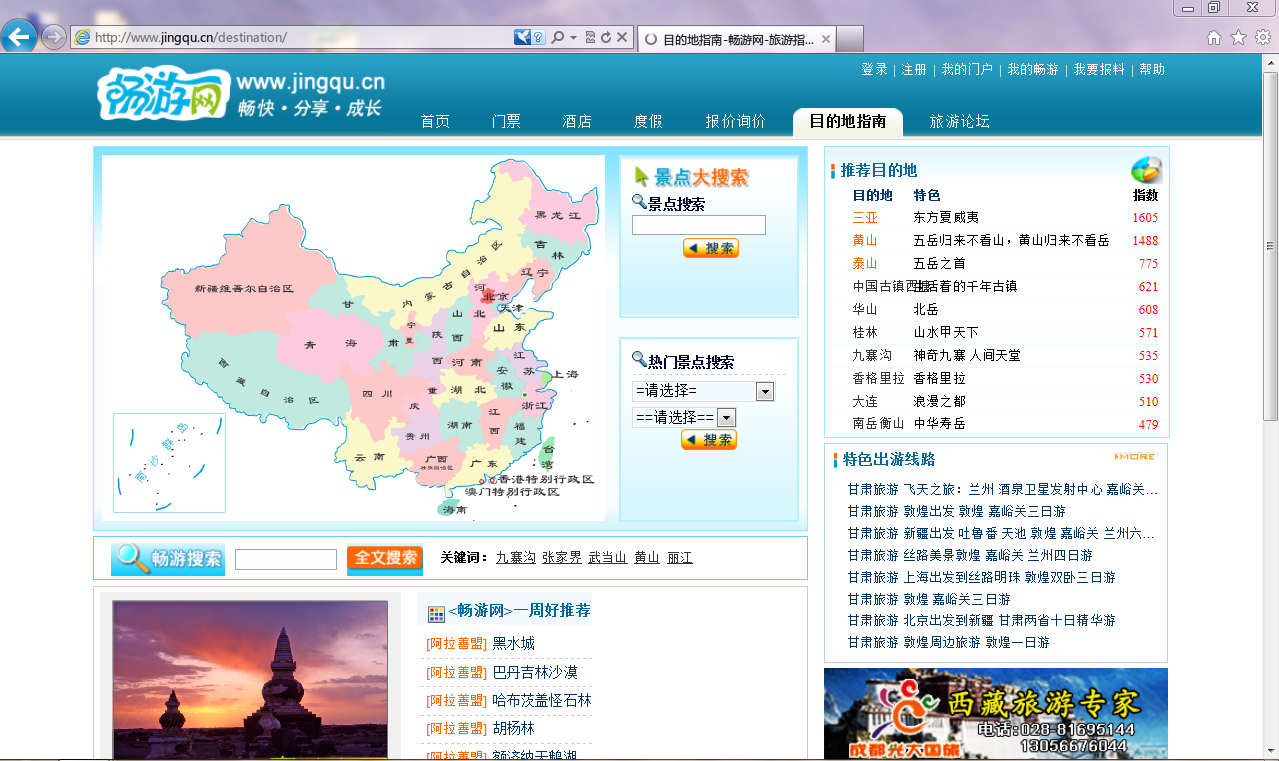This screenshot has height=761, width=1279.
Task: Click keyword link 九寨沟 beside 关键词
Action: [x=516, y=557]
